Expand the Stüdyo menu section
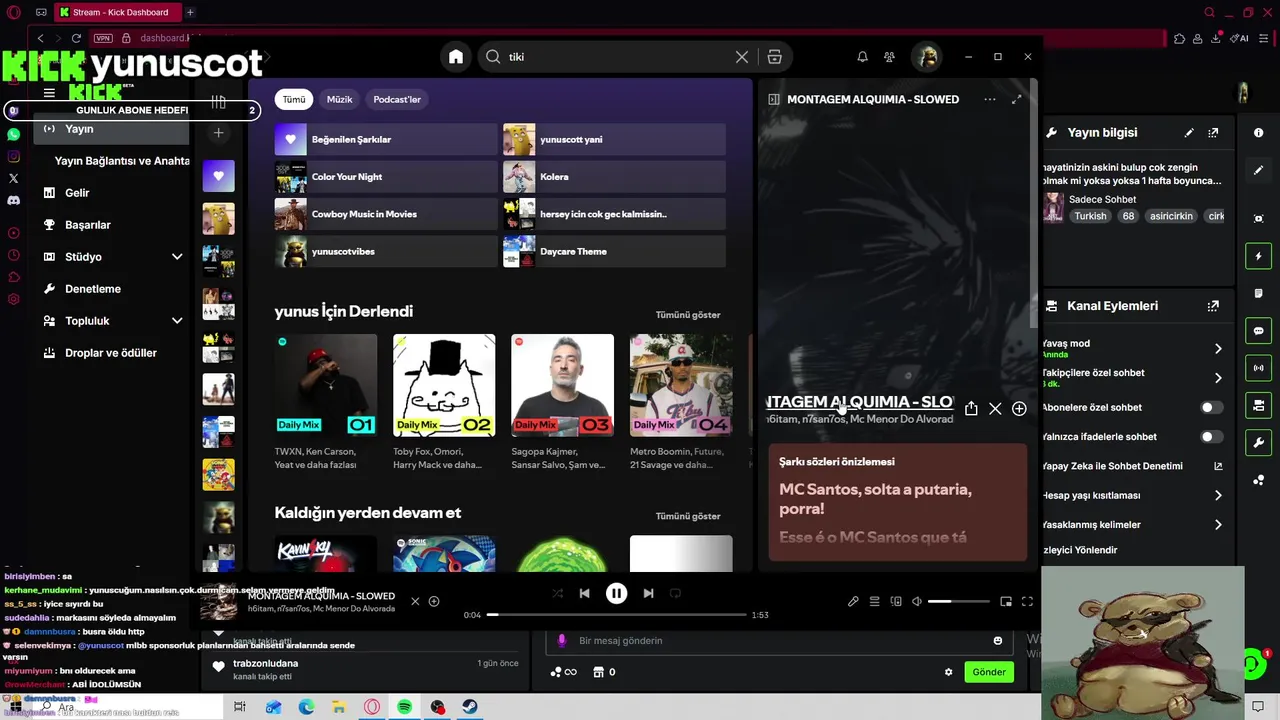Viewport: 1280px width, 720px height. 177,257
